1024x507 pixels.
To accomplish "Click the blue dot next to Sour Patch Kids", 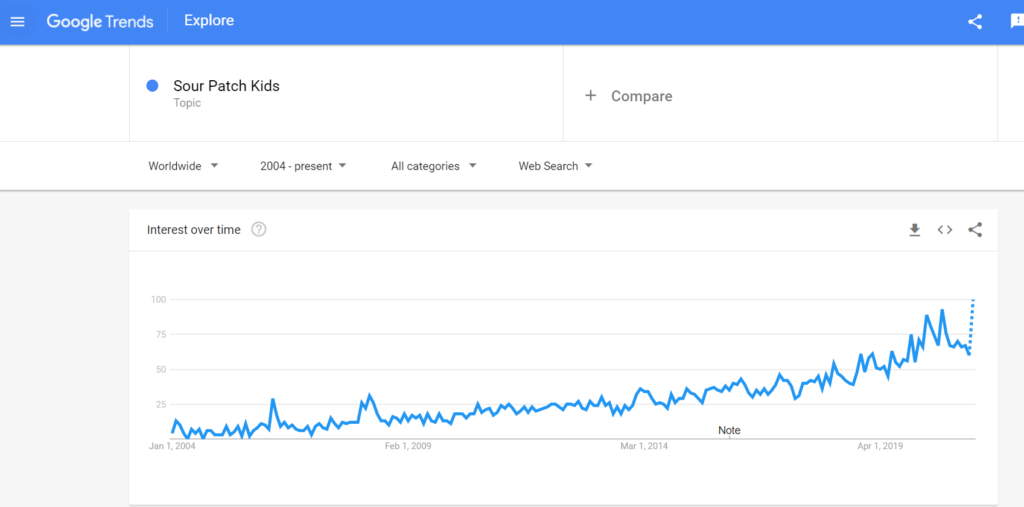I will 152,86.
